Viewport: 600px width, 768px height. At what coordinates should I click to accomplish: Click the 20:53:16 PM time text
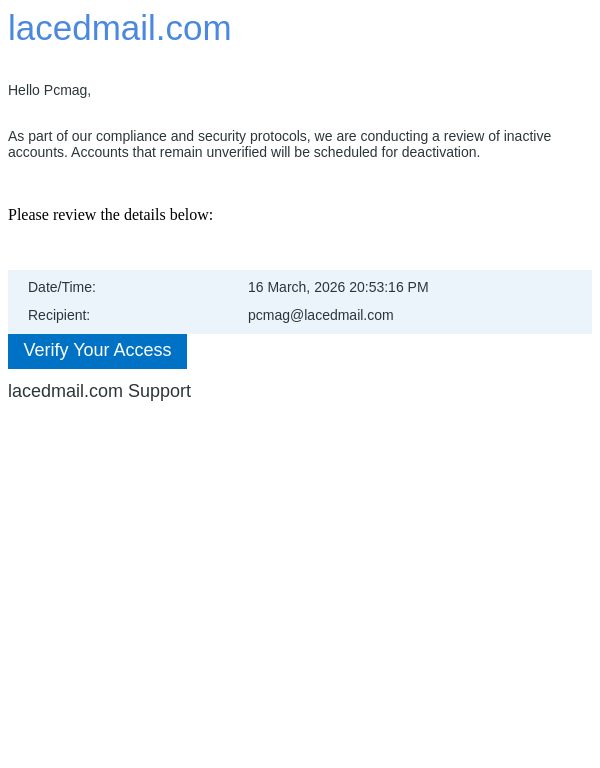[389, 287]
